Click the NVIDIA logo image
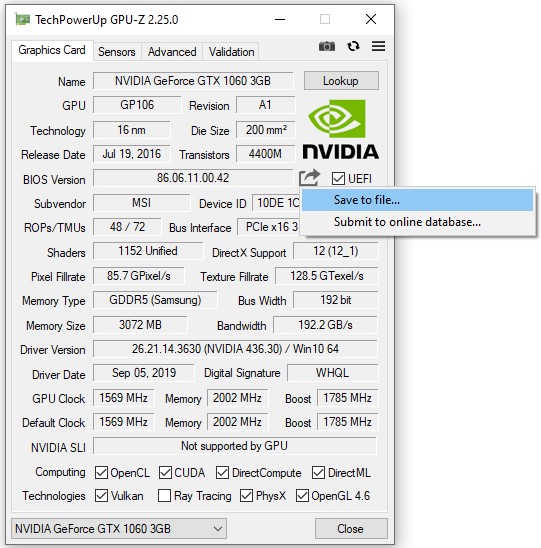Image resolution: width=541 pixels, height=548 pixels. (340, 129)
